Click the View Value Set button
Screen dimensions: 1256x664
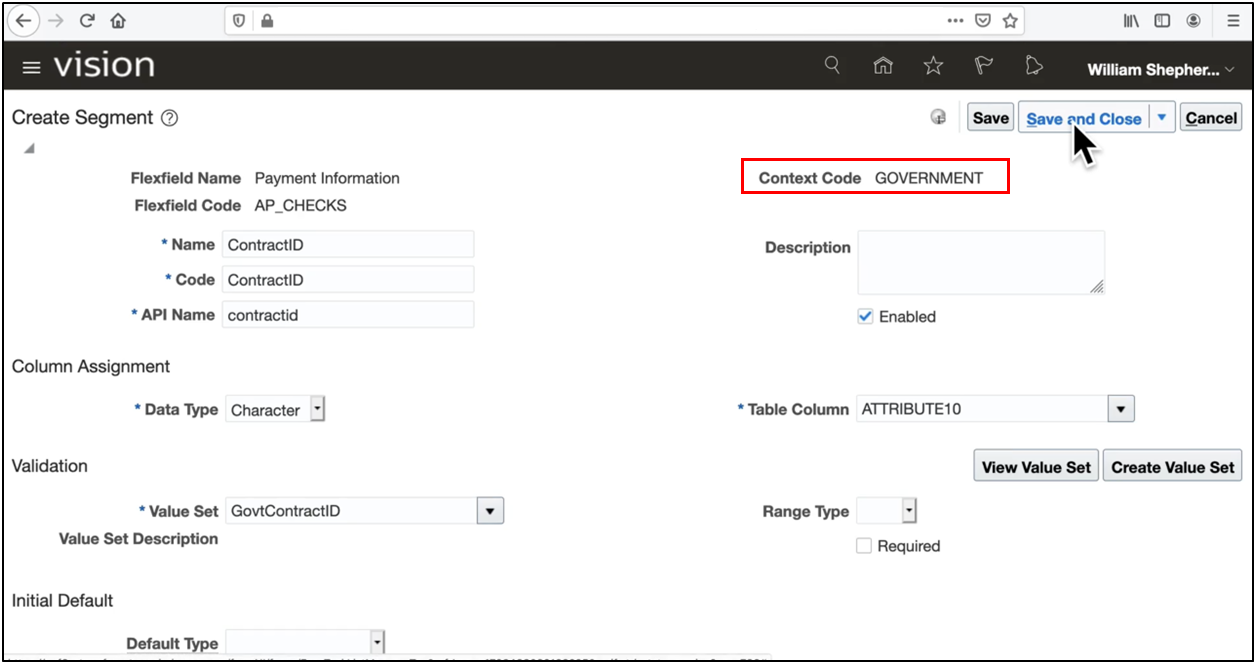pyautogui.click(x=1036, y=467)
